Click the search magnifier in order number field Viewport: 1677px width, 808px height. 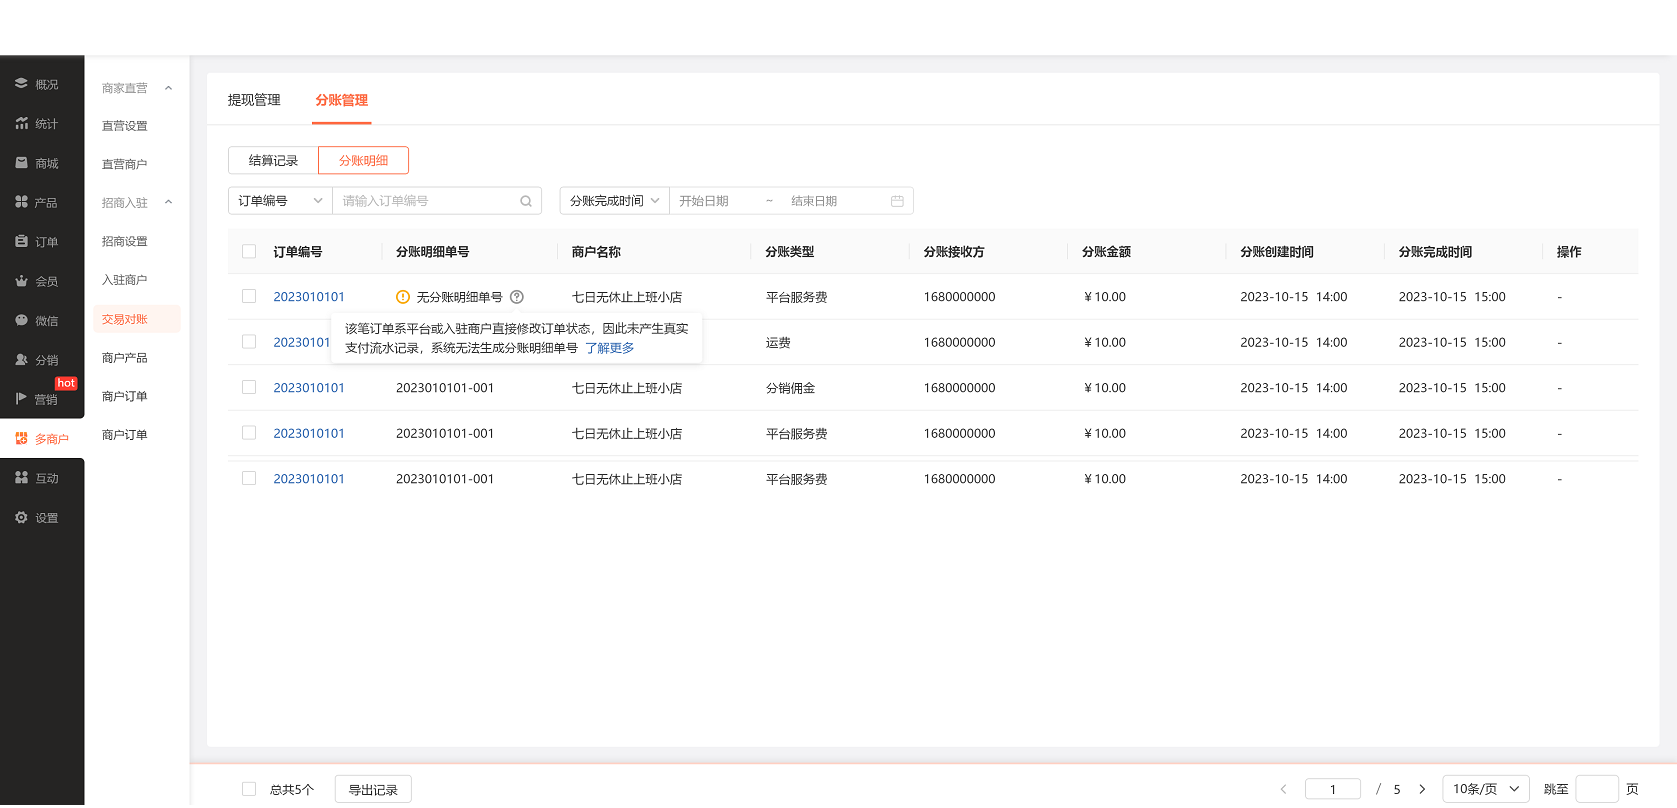526,201
